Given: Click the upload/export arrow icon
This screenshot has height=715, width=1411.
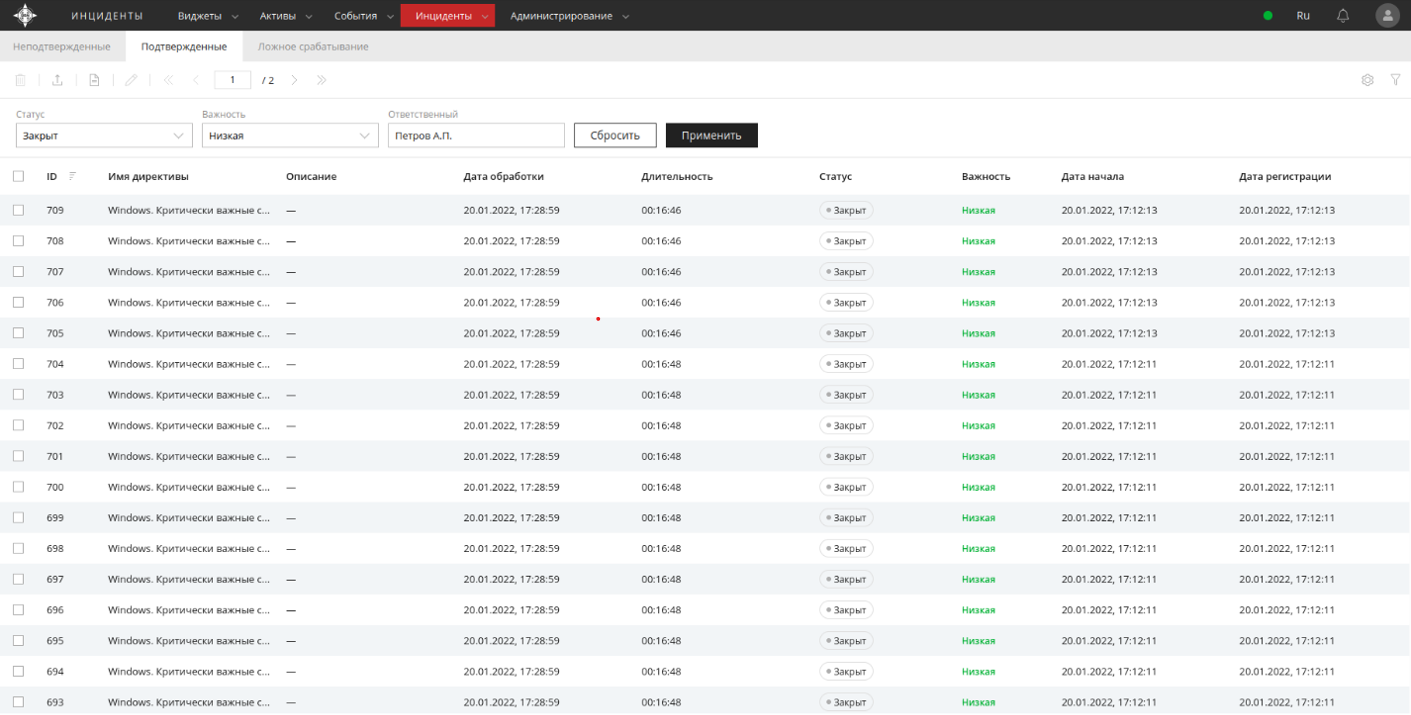Looking at the screenshot, I should tap(57, 80).
